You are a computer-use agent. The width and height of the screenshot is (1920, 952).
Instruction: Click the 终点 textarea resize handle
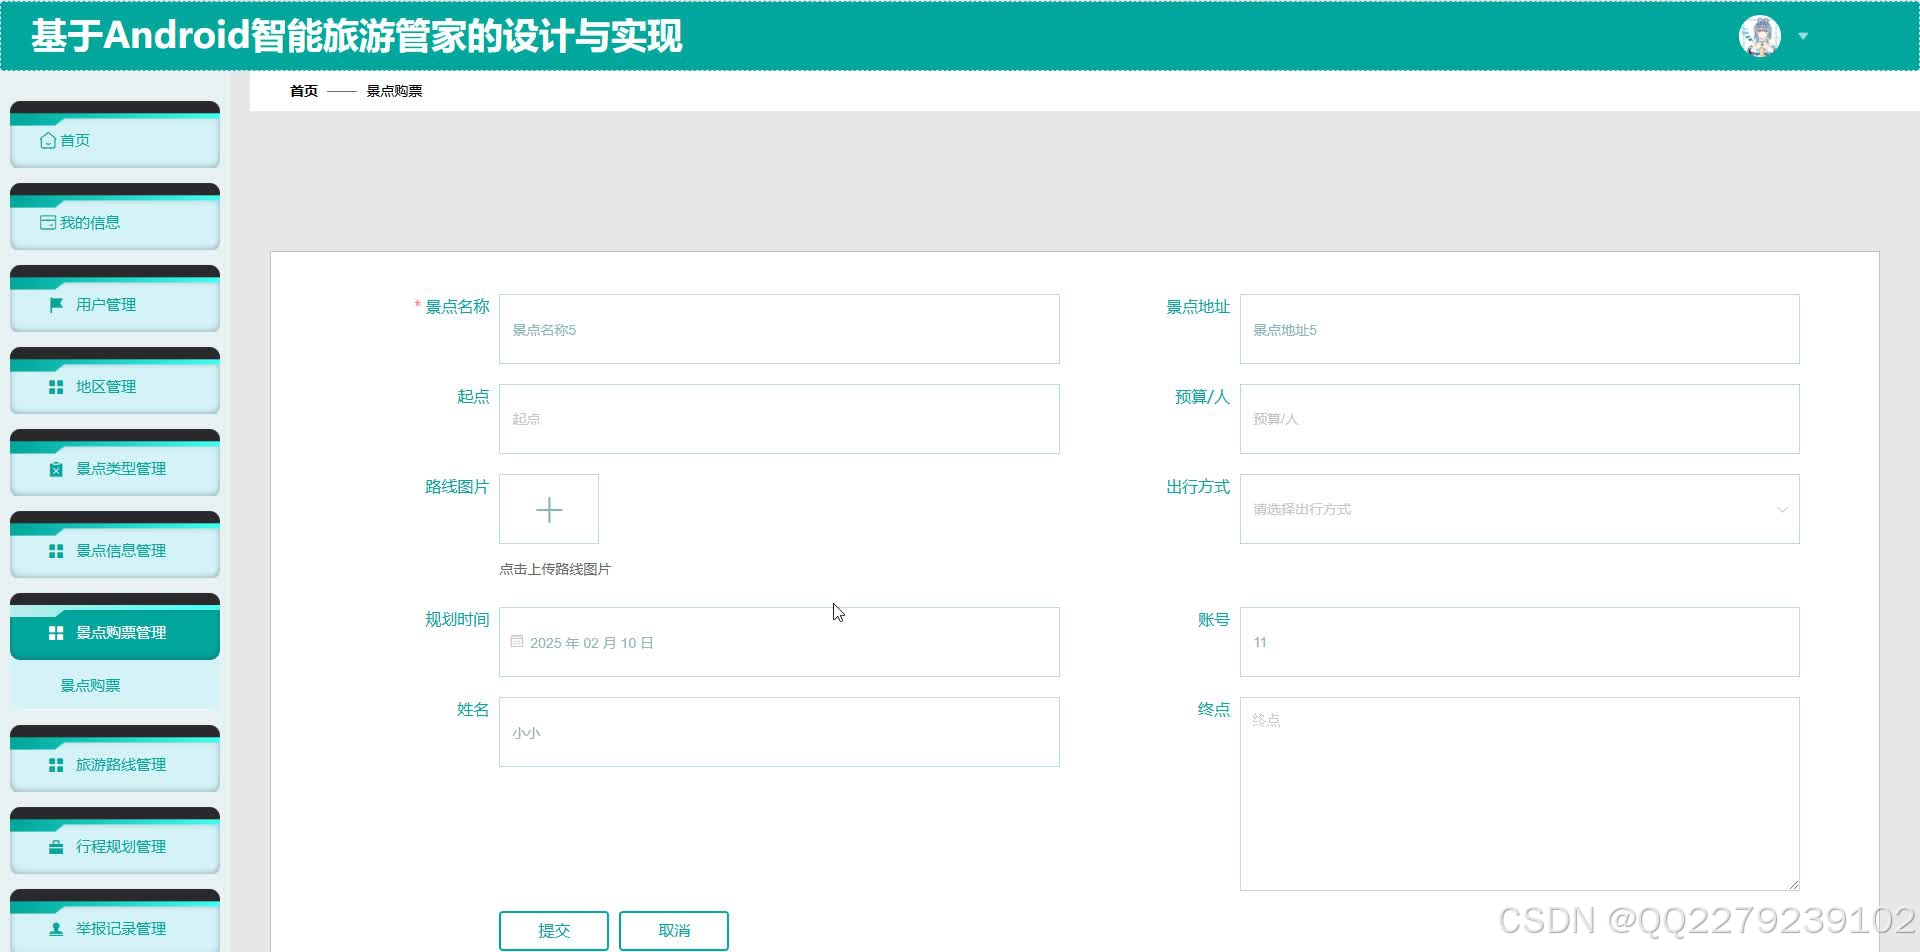1793,884
